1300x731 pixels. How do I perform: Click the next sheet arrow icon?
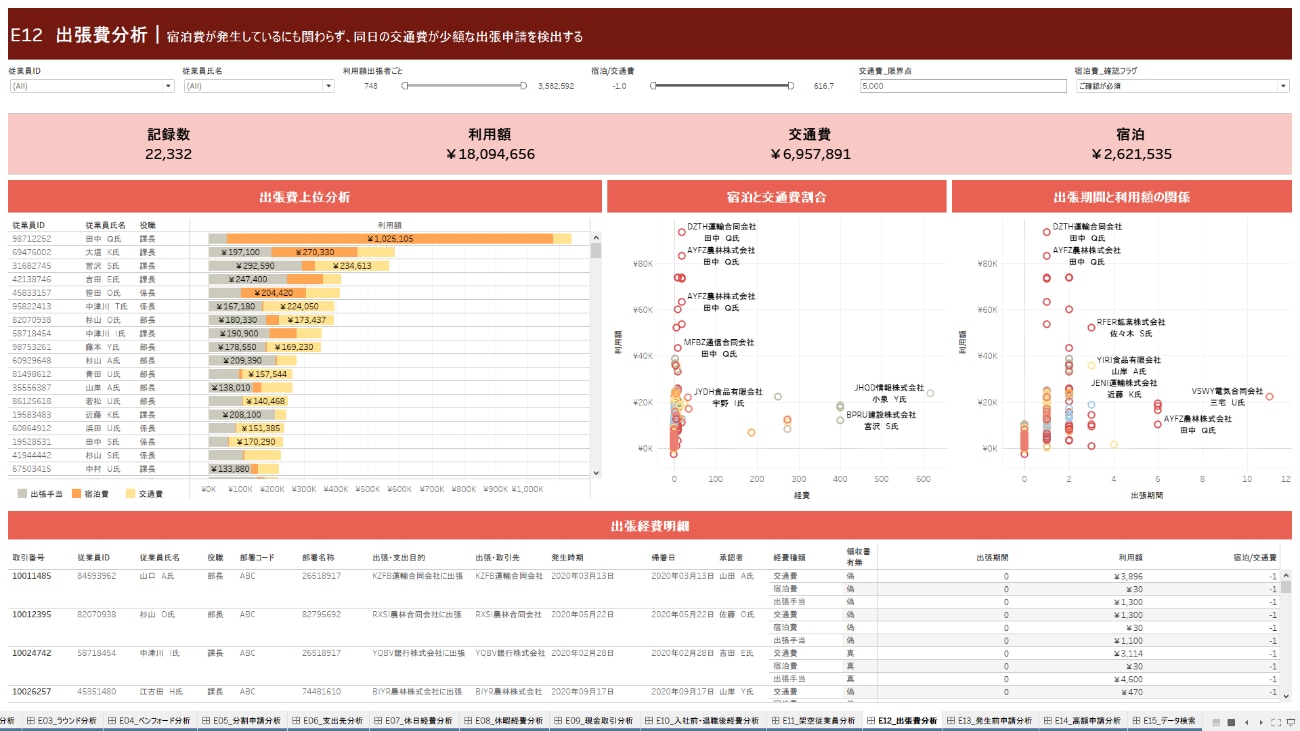(1261, 722)
